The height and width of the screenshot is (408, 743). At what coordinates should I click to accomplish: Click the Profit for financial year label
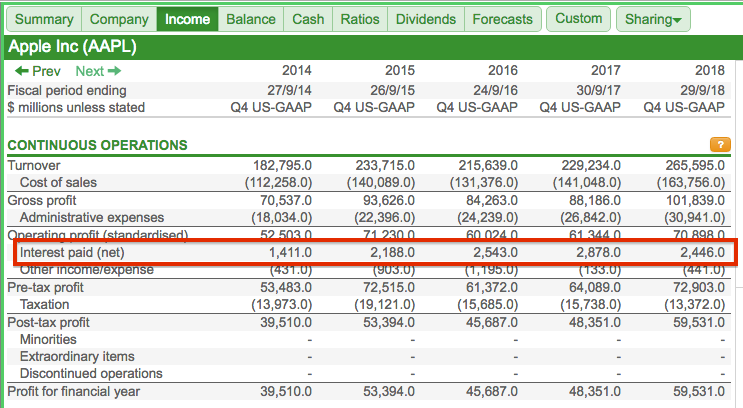click(x=74, y=392)
